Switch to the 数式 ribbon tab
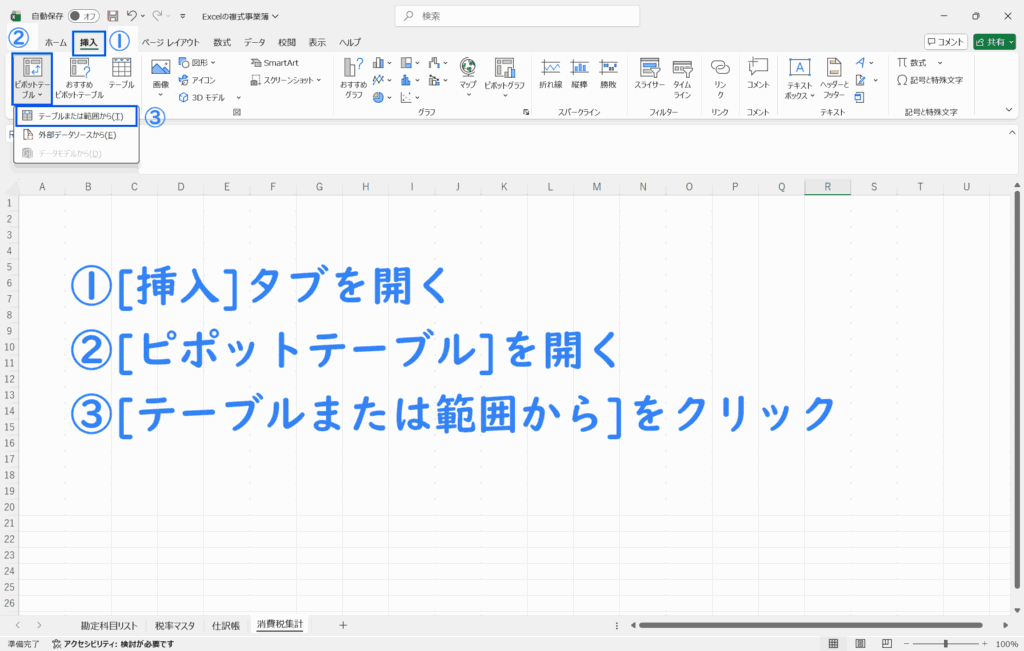The image size is (1024, 651). coord(222,42)
